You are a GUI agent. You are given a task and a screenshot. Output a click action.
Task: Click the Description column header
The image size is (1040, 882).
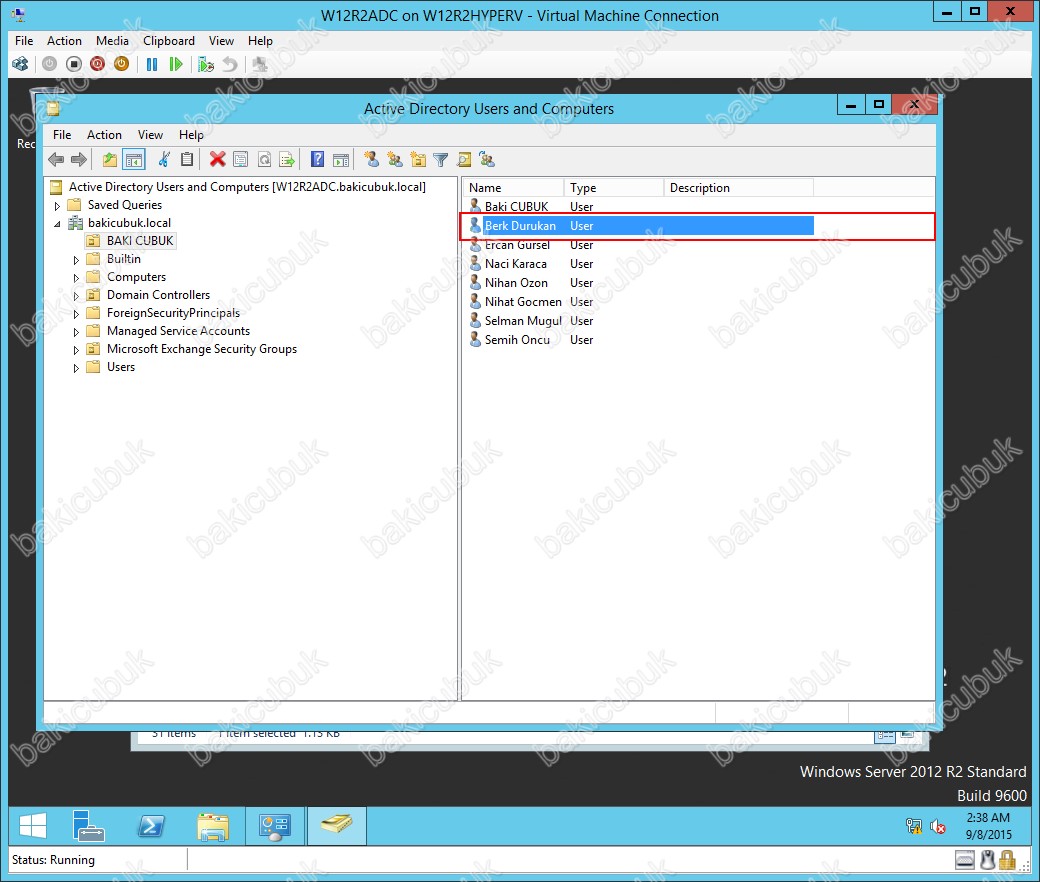738,188
